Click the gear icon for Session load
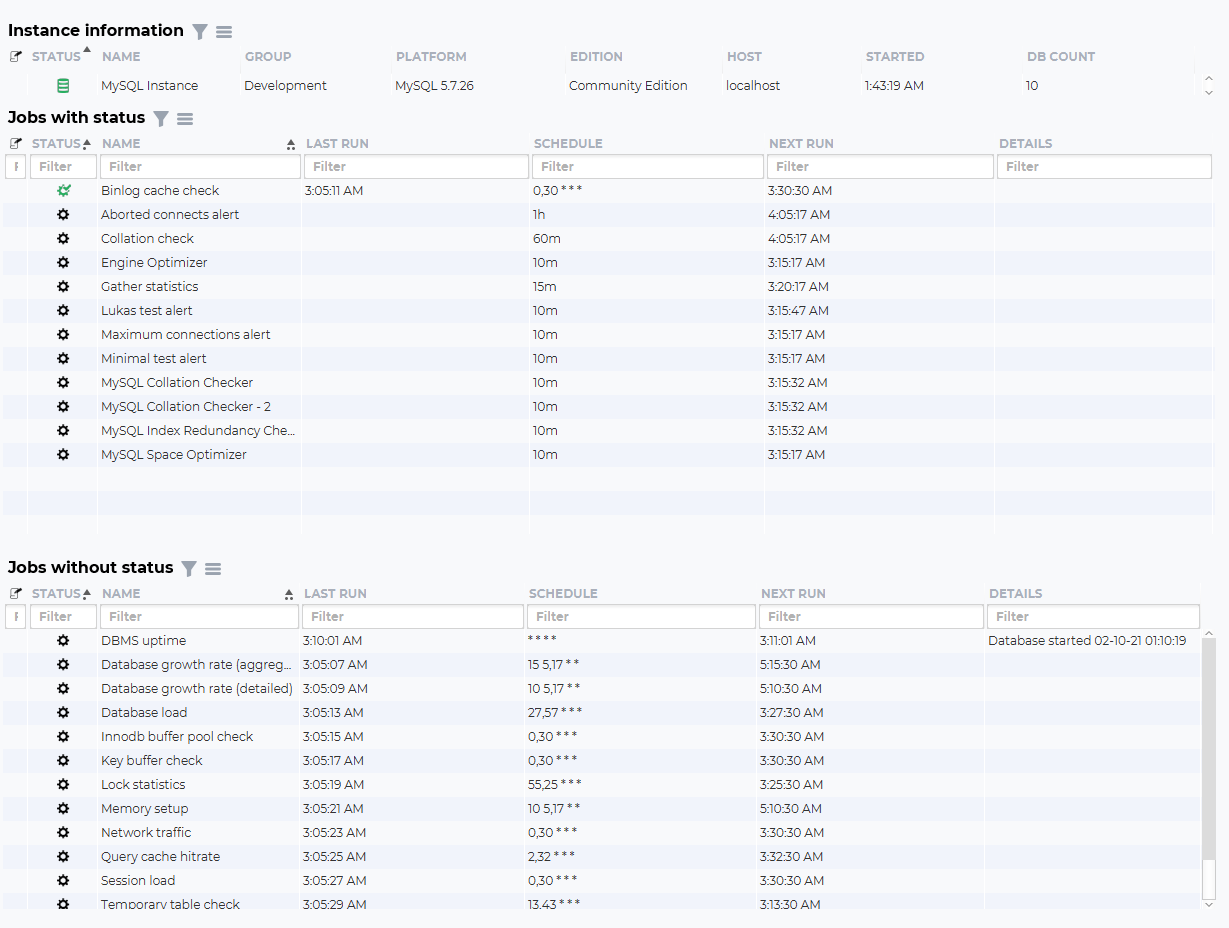The image size is (1229, 928). pyautogui.click(x=63, y=880)
